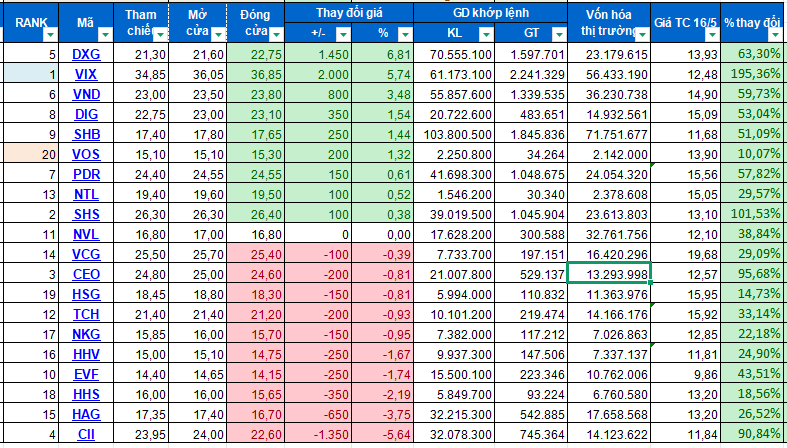The image size is (787, 448).
Task: Select the Giá TC cell 9,86
Action: (x=686, y=374)
